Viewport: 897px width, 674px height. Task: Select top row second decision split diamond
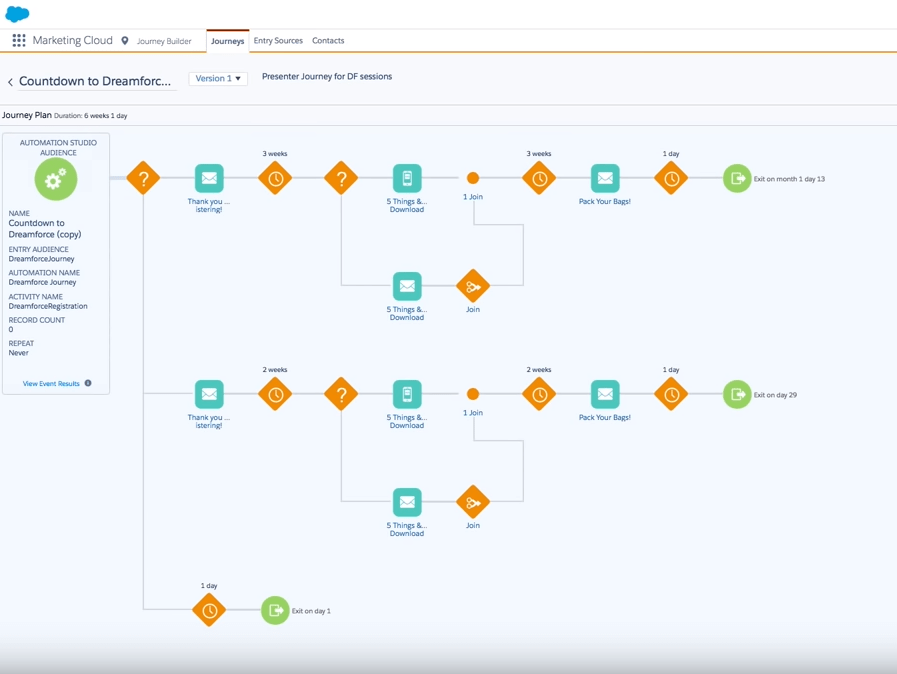(341, 179)
